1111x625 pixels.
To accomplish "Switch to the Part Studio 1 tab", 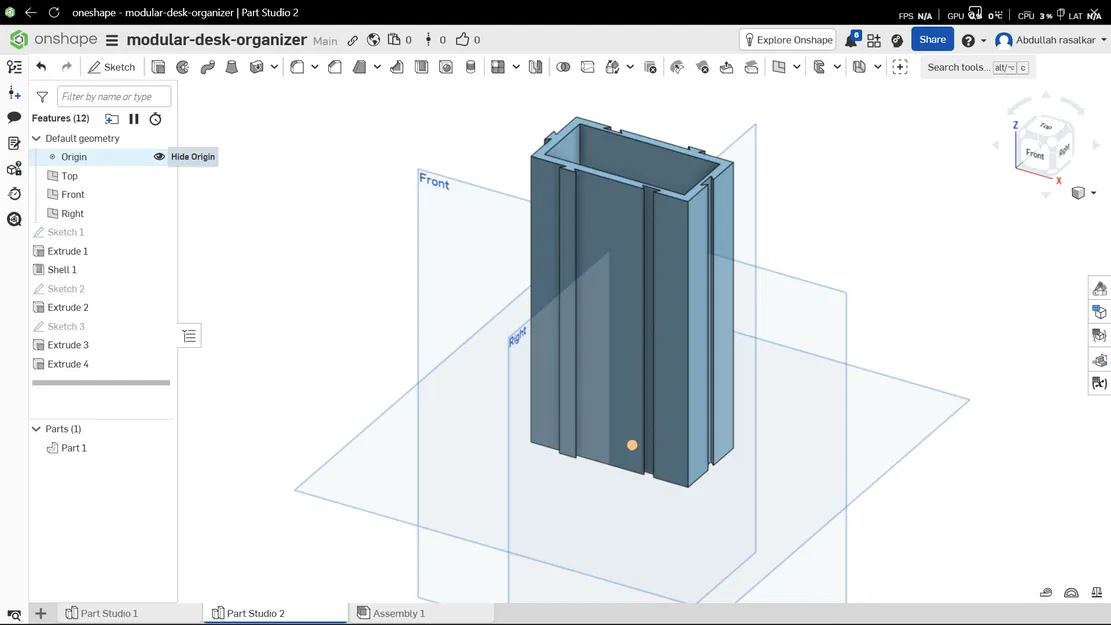I will pos(110,613).
